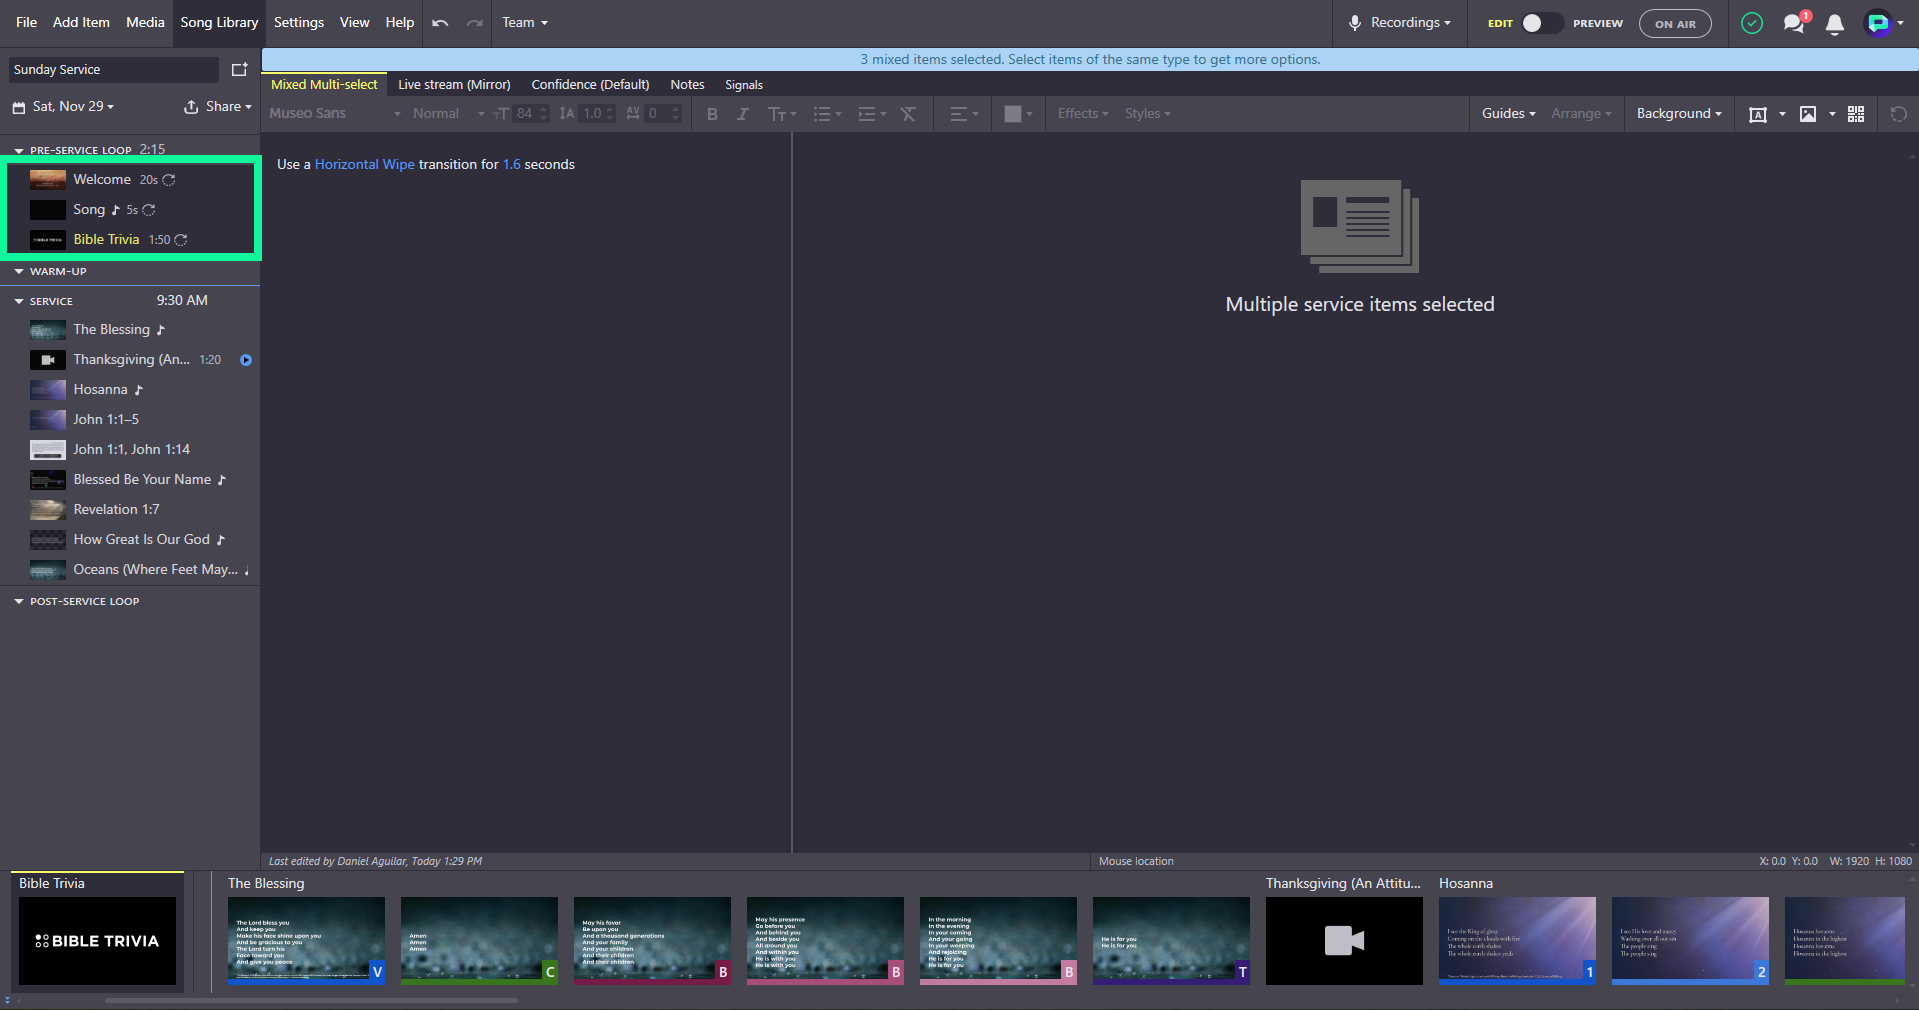Click the redo arrow icon
Screen dimensions: 1919x1010
coord(475,23)
